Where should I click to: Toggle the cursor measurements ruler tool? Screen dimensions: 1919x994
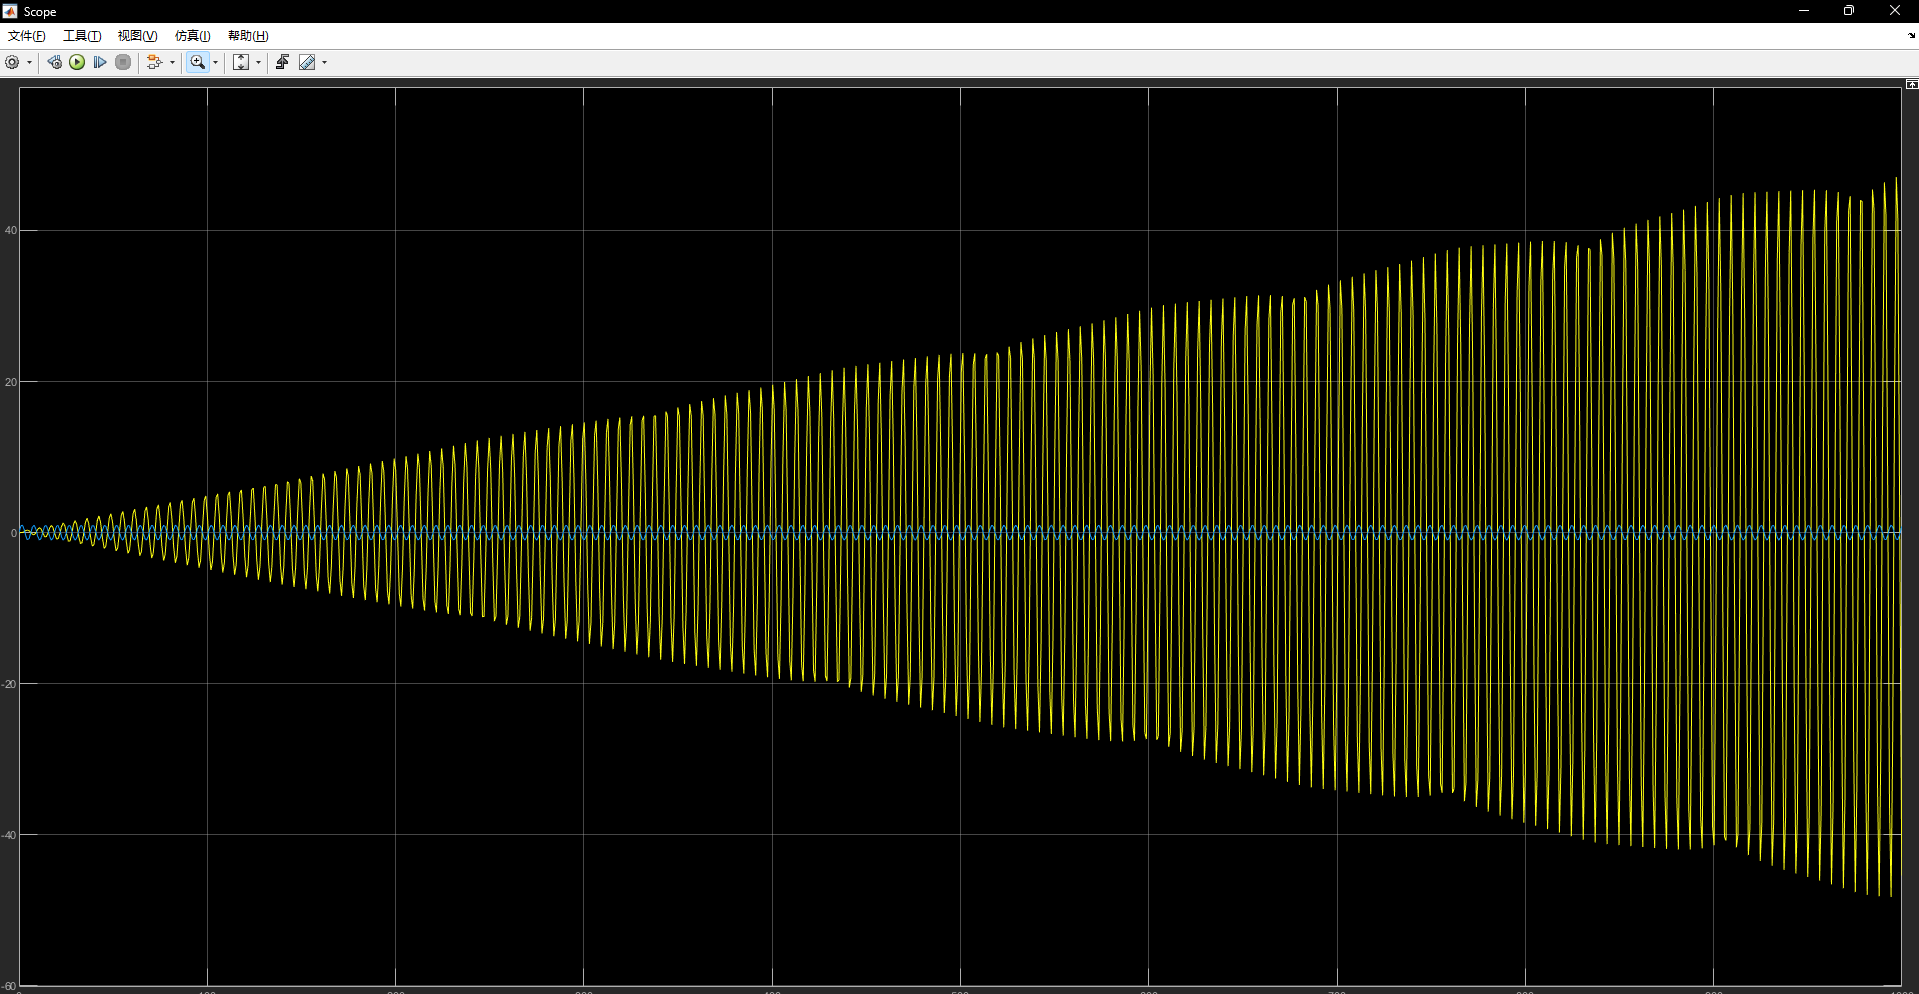click(307, 62)
